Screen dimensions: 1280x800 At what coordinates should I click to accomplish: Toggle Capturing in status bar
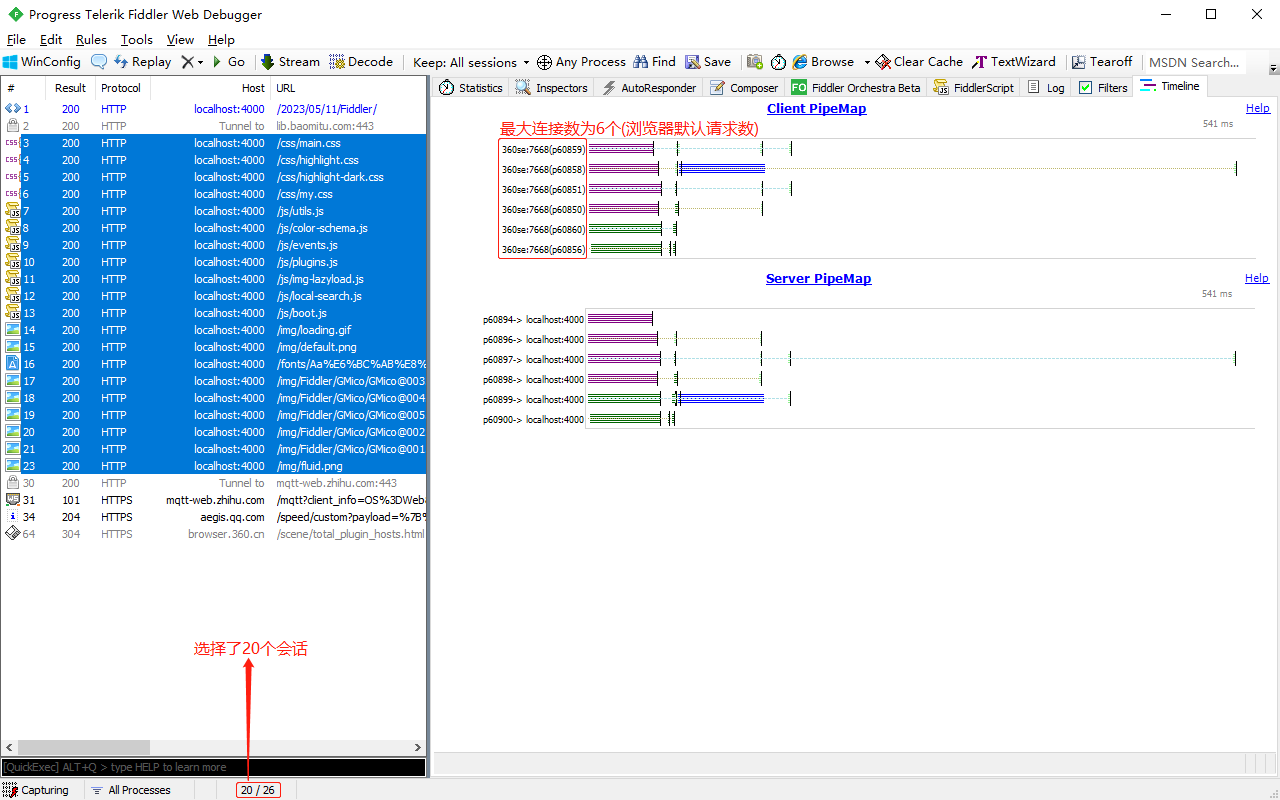click(36, 790)
